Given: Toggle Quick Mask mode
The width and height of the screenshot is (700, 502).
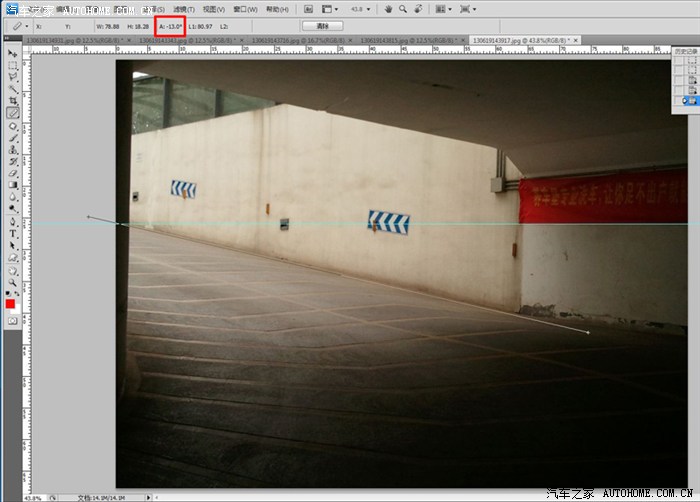Looking at the screenshot, I should pos(12,321).
